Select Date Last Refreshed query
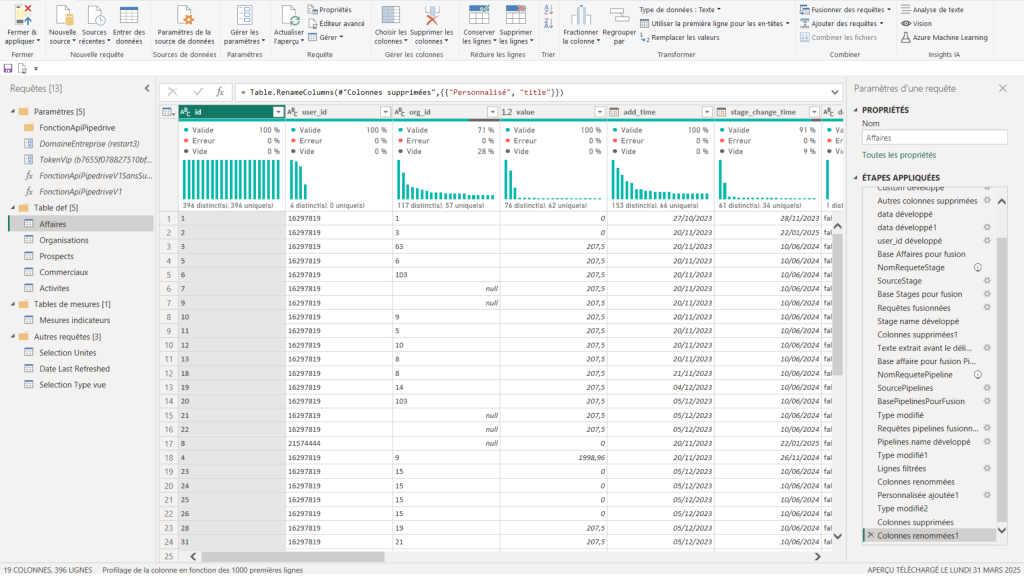The width and height of the screenshot is (1024, 576). coord(74,369)
